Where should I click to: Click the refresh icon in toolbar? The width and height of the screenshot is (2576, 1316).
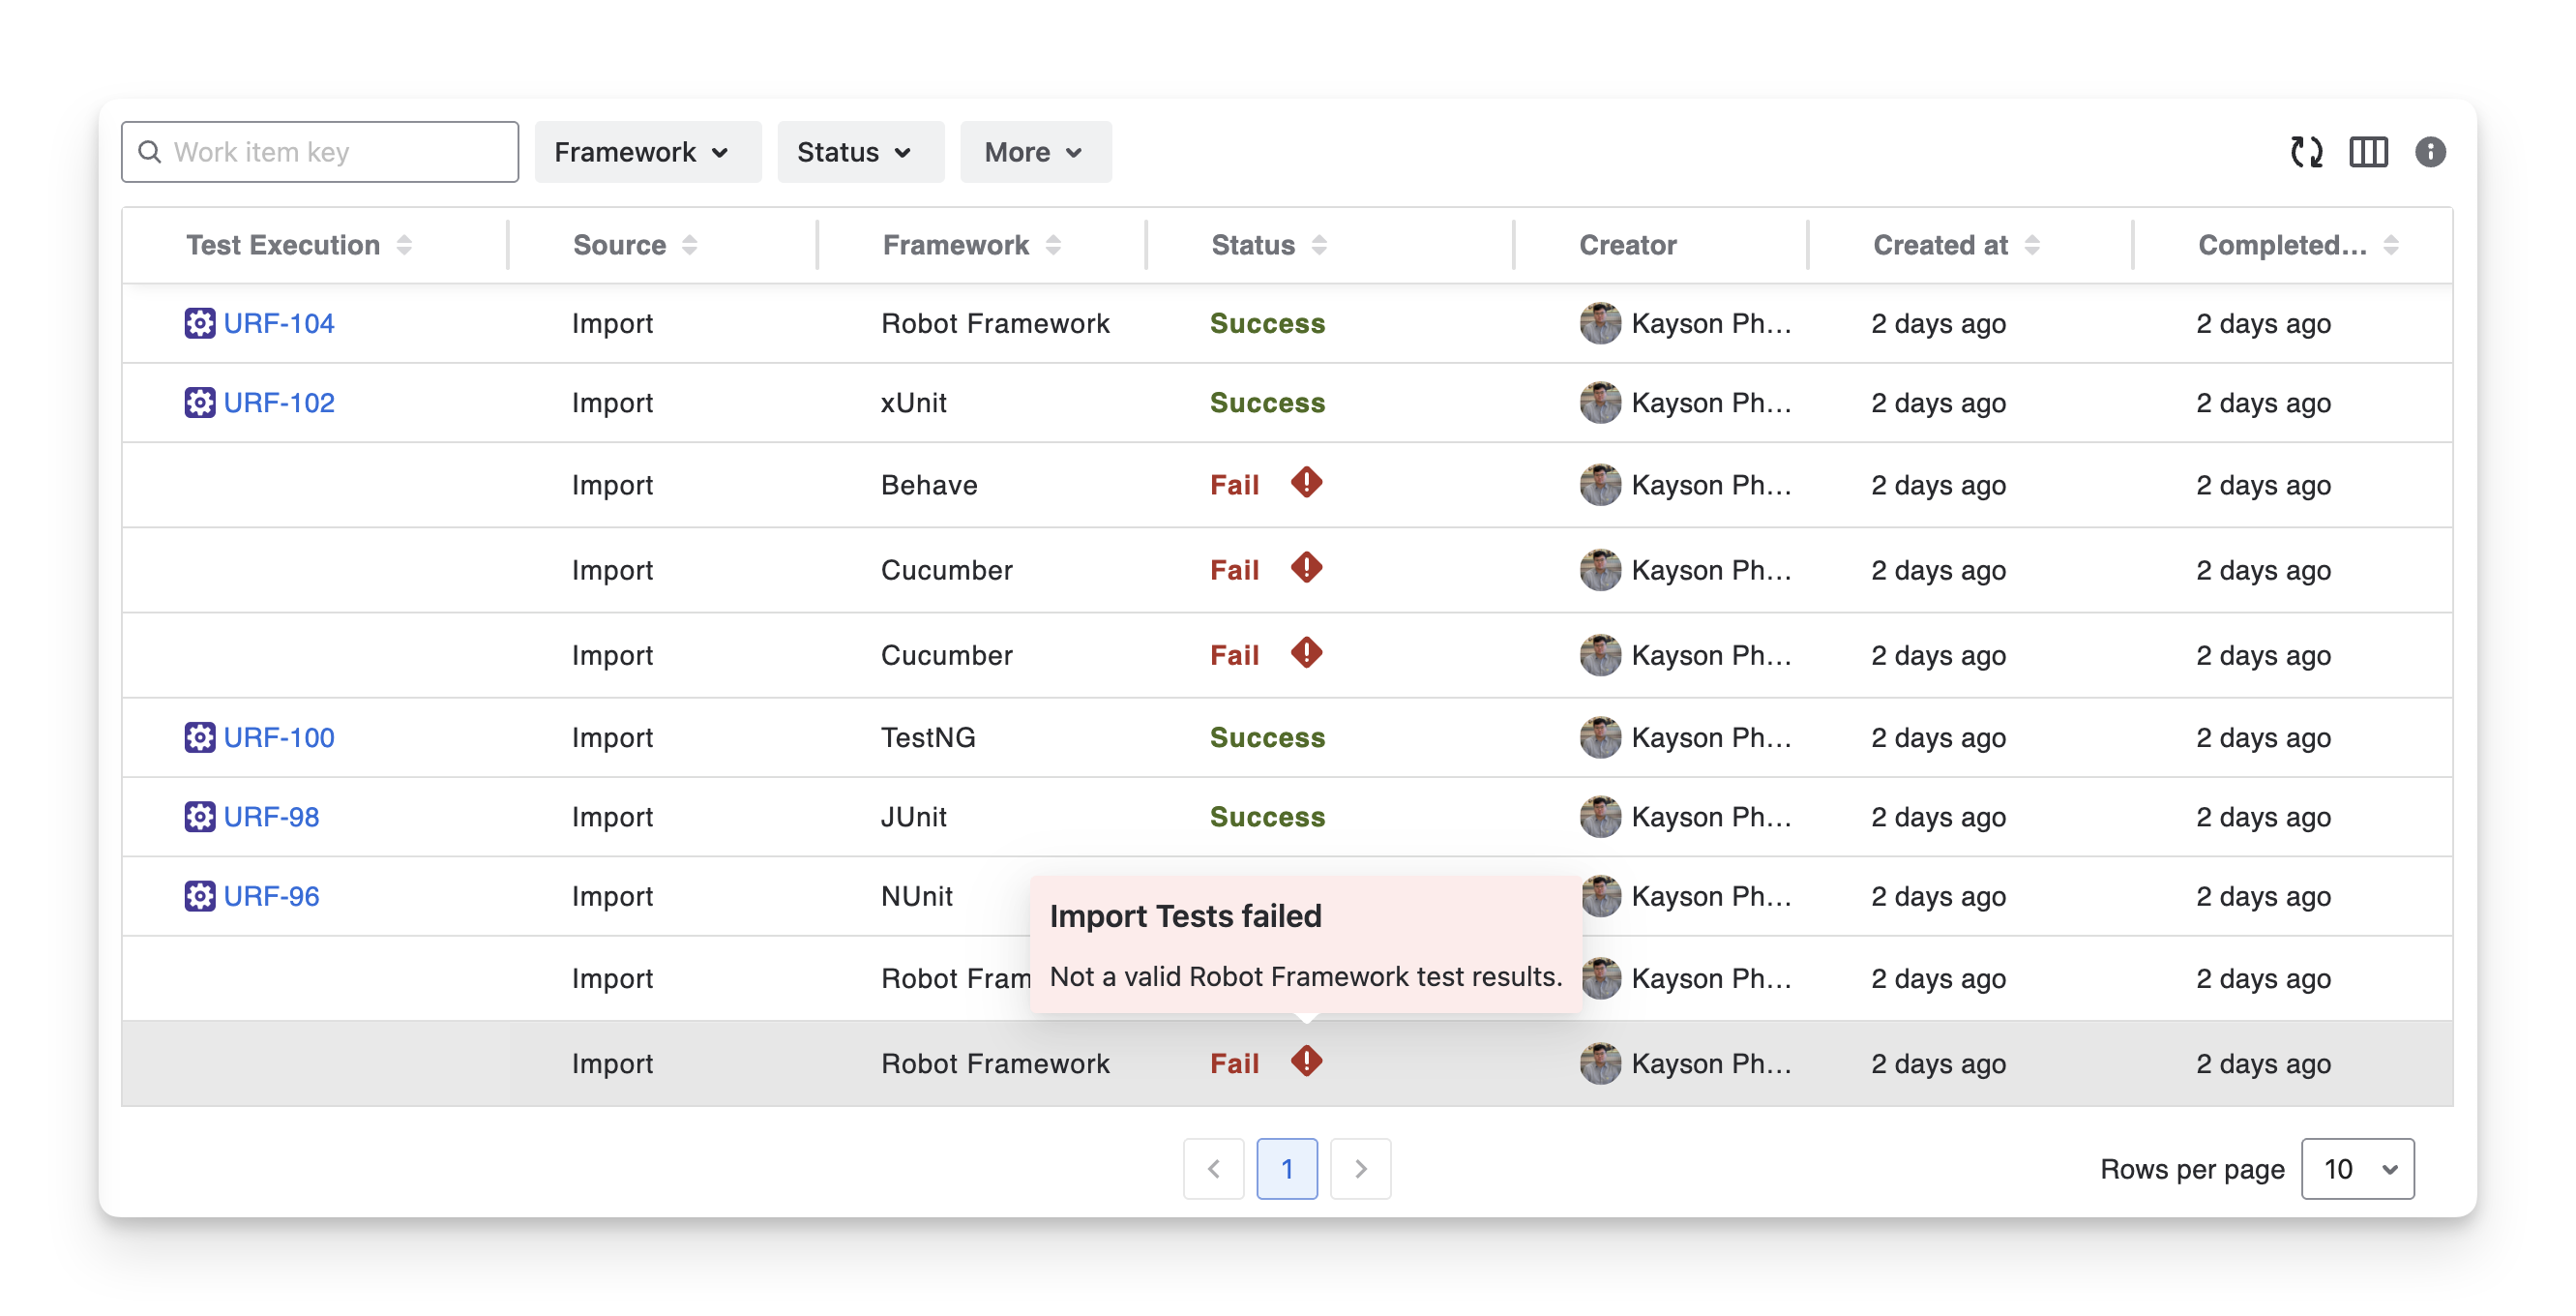tap(2306, 152)
